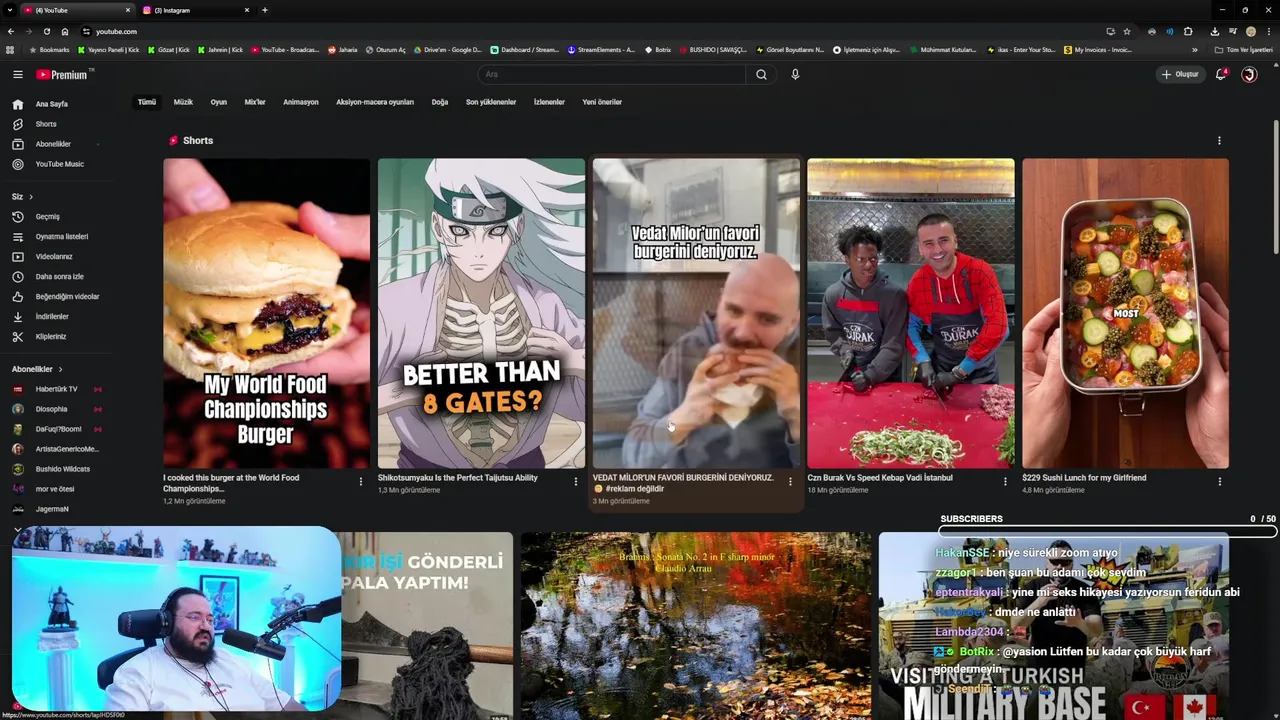Select the Oyun filter chip
The image size is (1280, 720).
pyautogui.click(x=218, y=102)
